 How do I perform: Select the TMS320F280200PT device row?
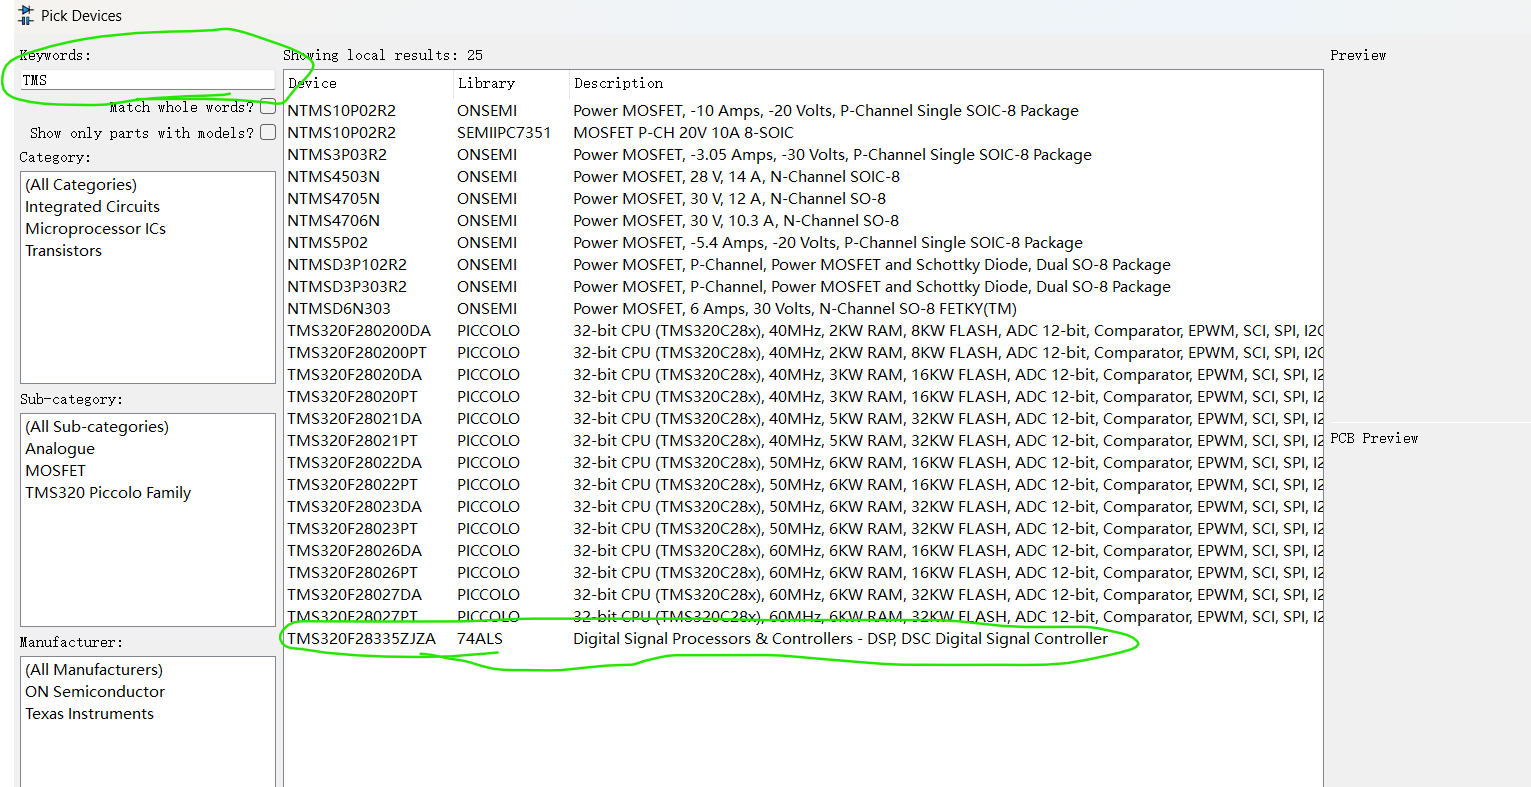coord(803,353)
